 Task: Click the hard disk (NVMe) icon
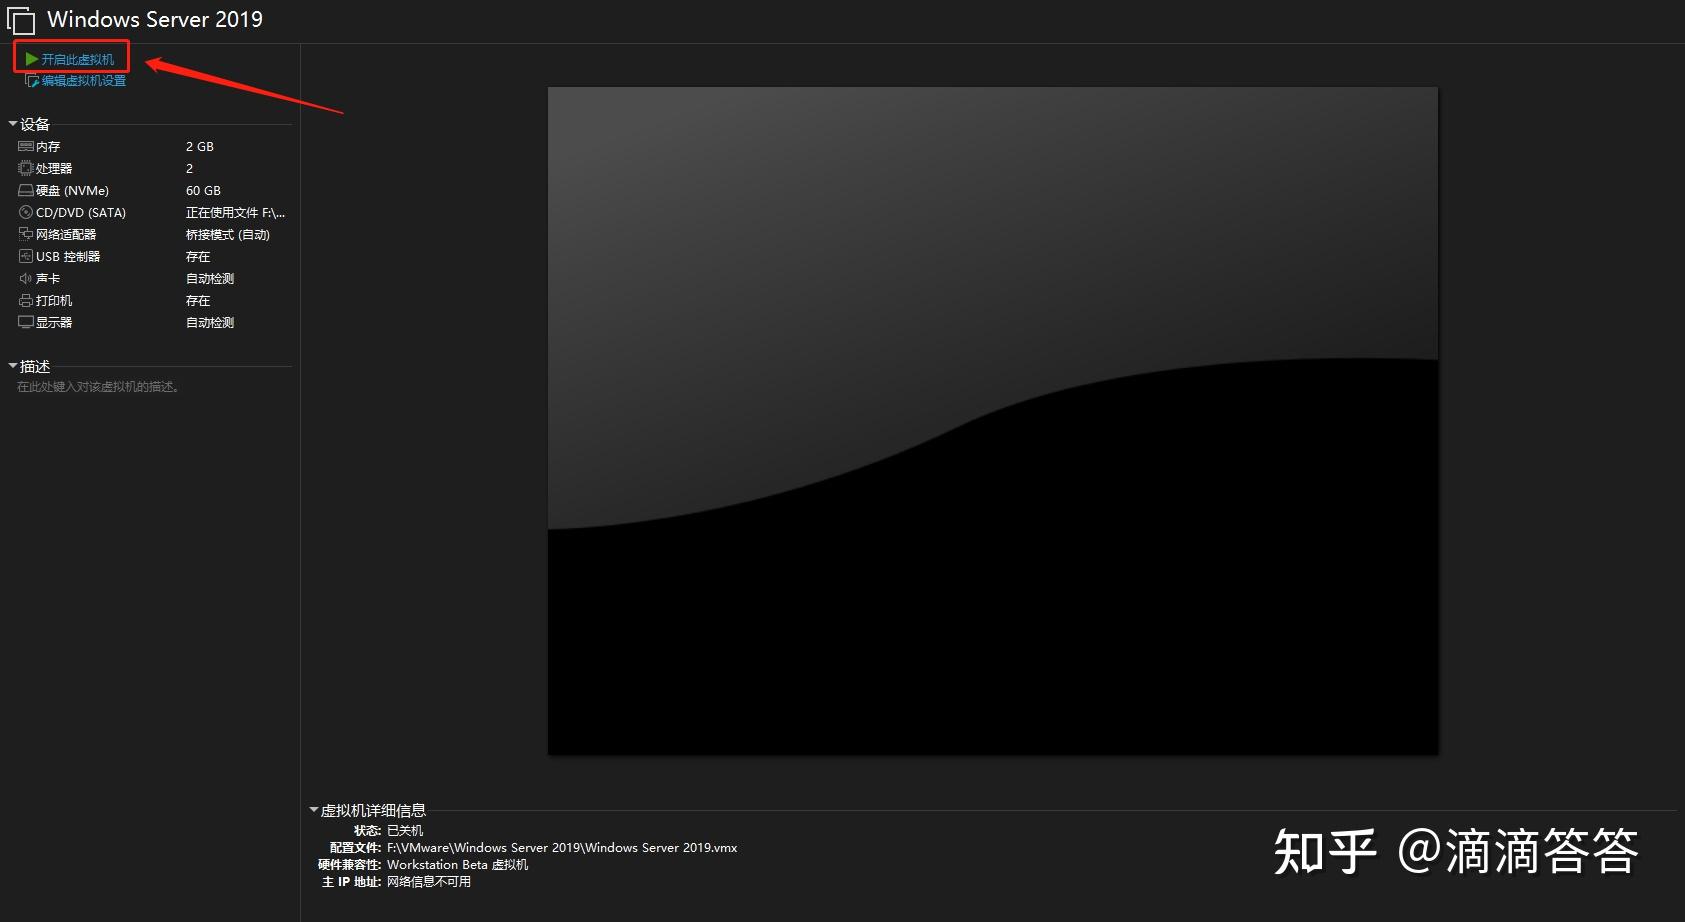click(26, 190)
